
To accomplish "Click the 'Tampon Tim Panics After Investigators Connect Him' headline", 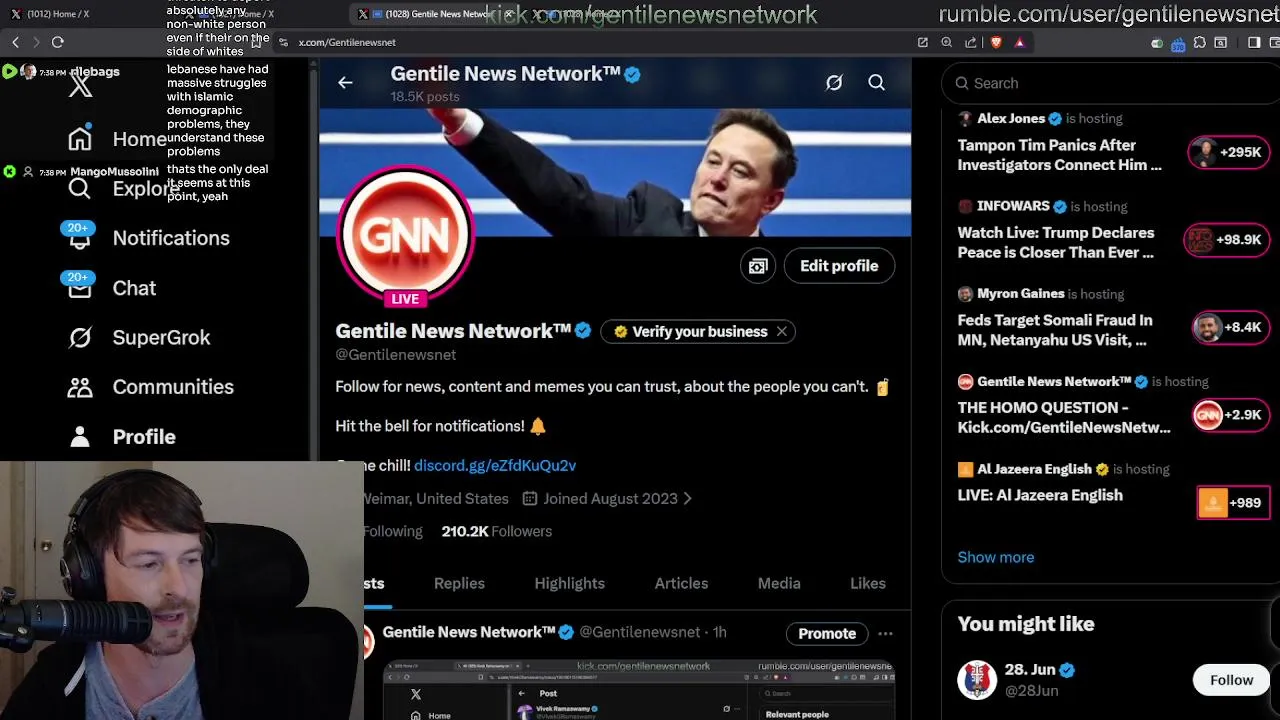I will tap(1059, 155).
